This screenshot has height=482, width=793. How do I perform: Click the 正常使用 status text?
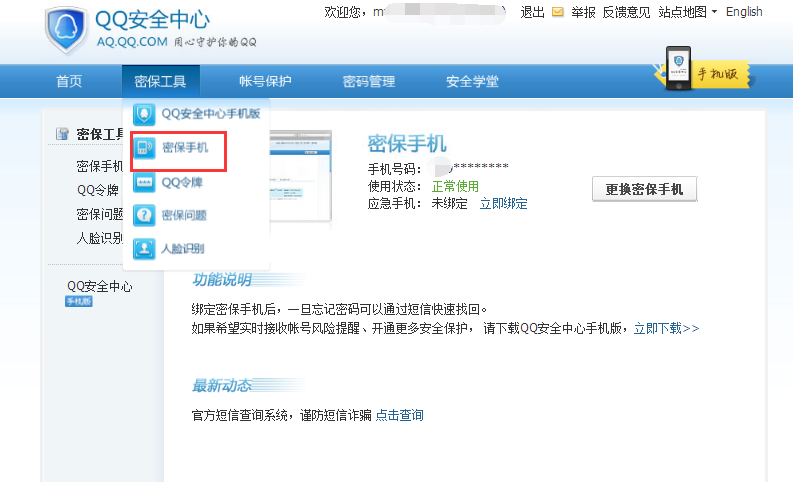coord(455,187)
